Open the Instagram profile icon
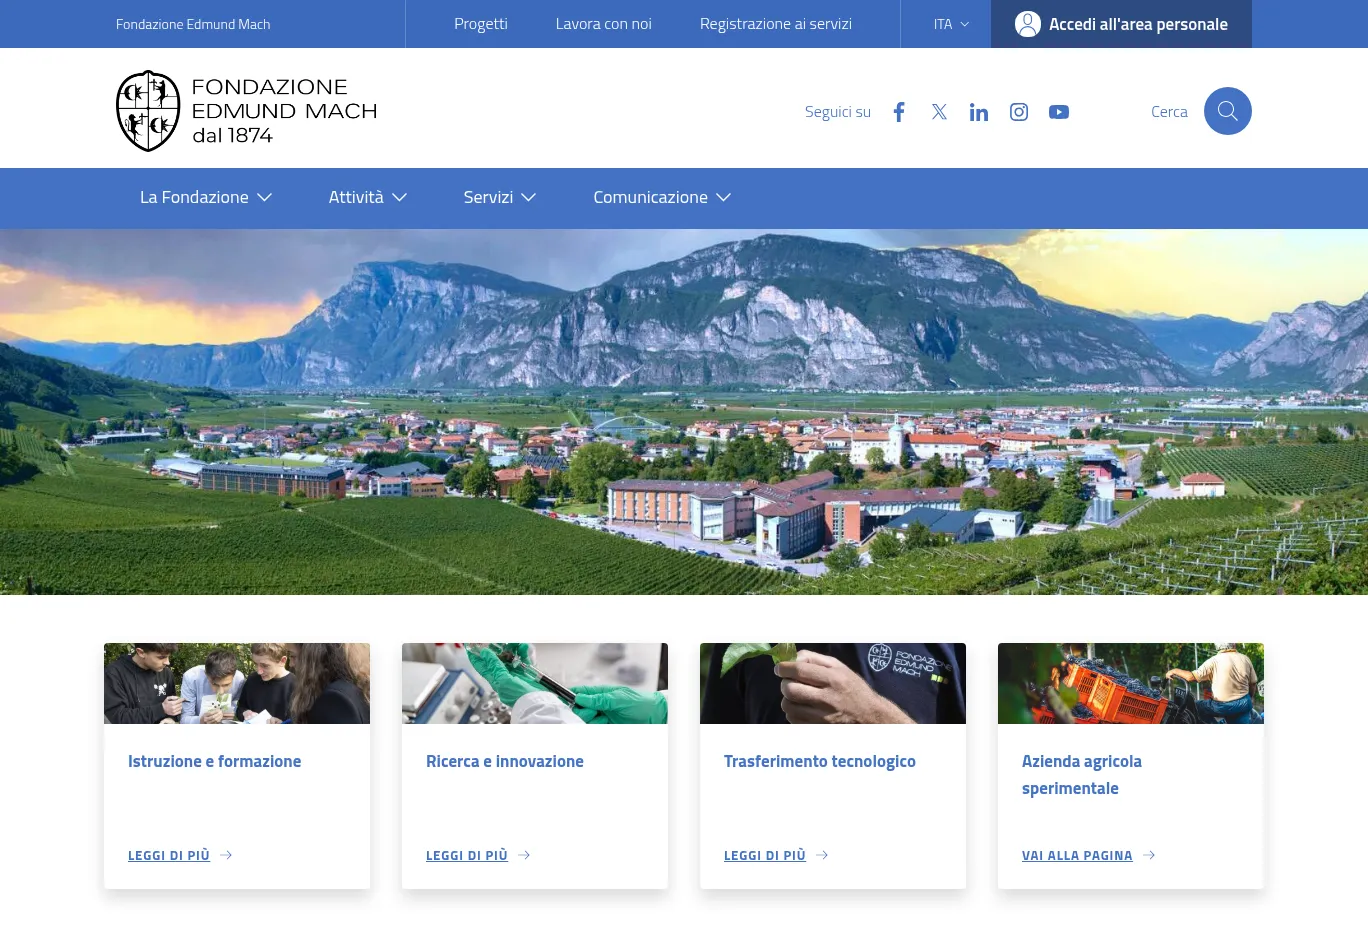The height and width of the screenshot is (950, 1368). click(1019, 112)
